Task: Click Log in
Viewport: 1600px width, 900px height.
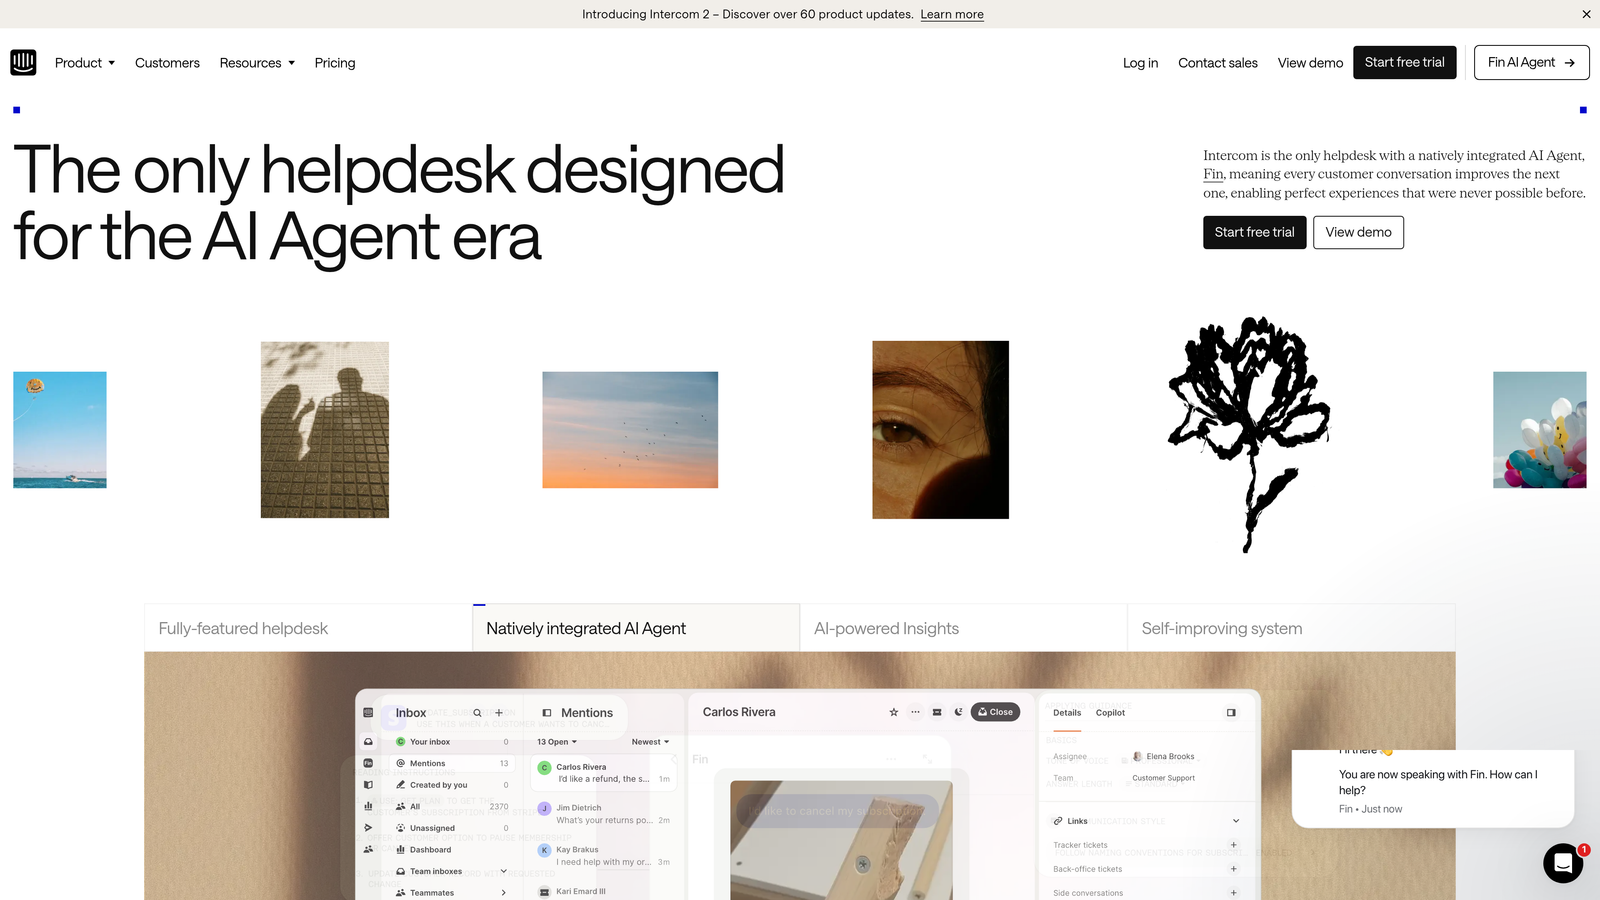Action: (1140, 63)
